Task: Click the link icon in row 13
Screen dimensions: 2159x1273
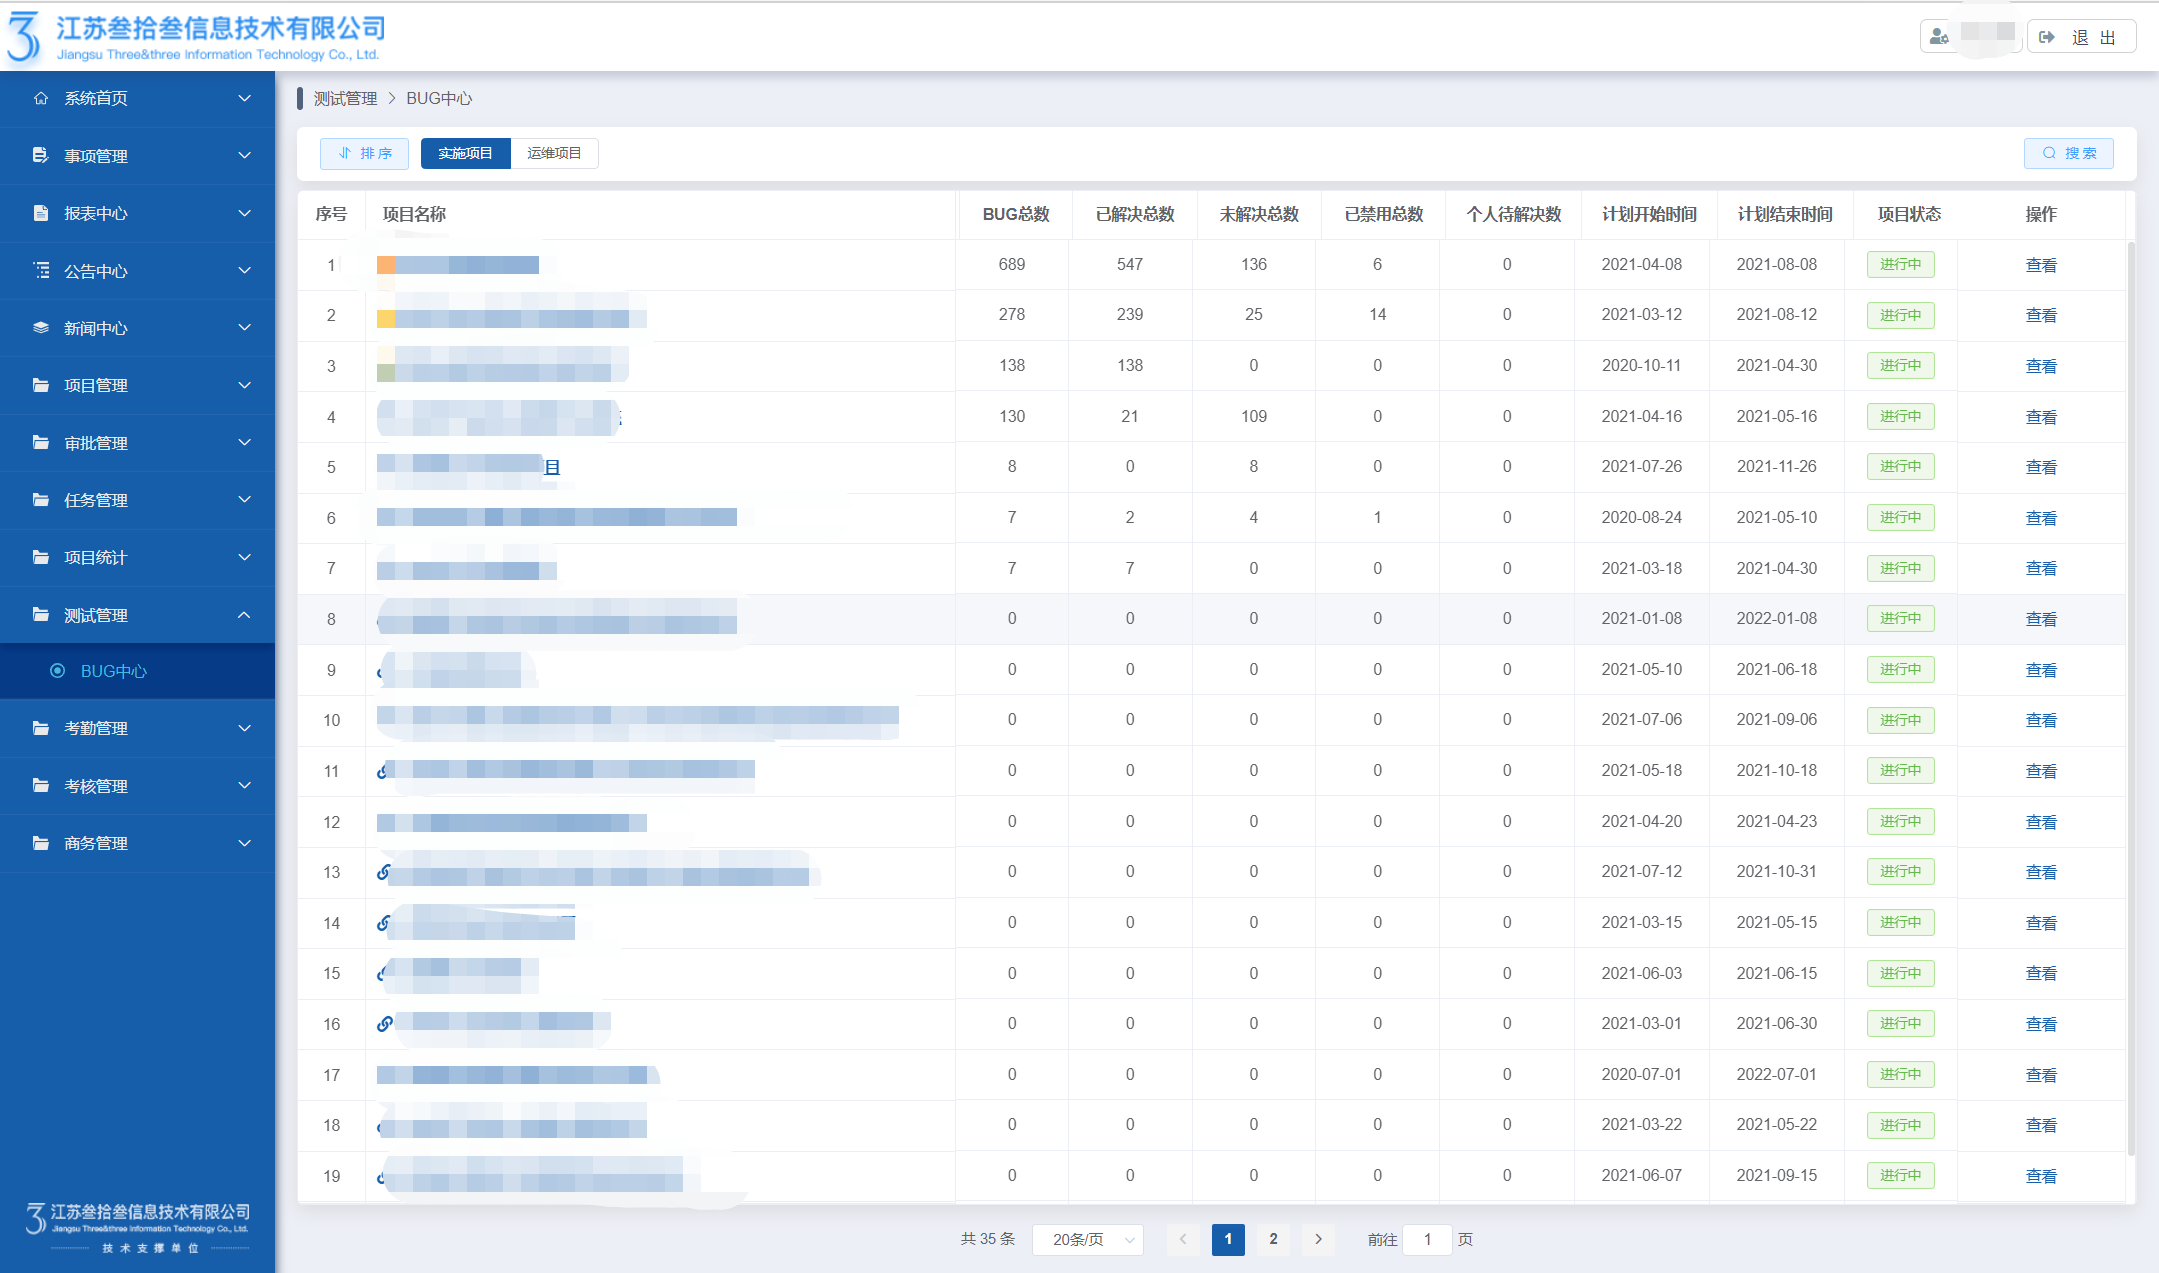Action: click(x=383, y=872)
